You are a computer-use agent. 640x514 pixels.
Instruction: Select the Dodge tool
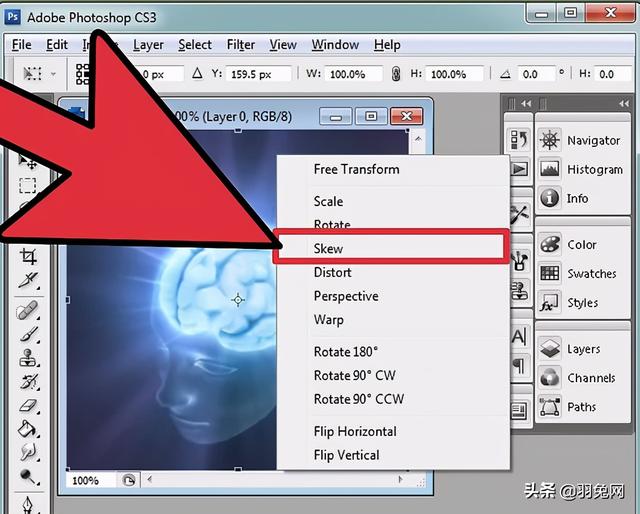click(28, 476)
